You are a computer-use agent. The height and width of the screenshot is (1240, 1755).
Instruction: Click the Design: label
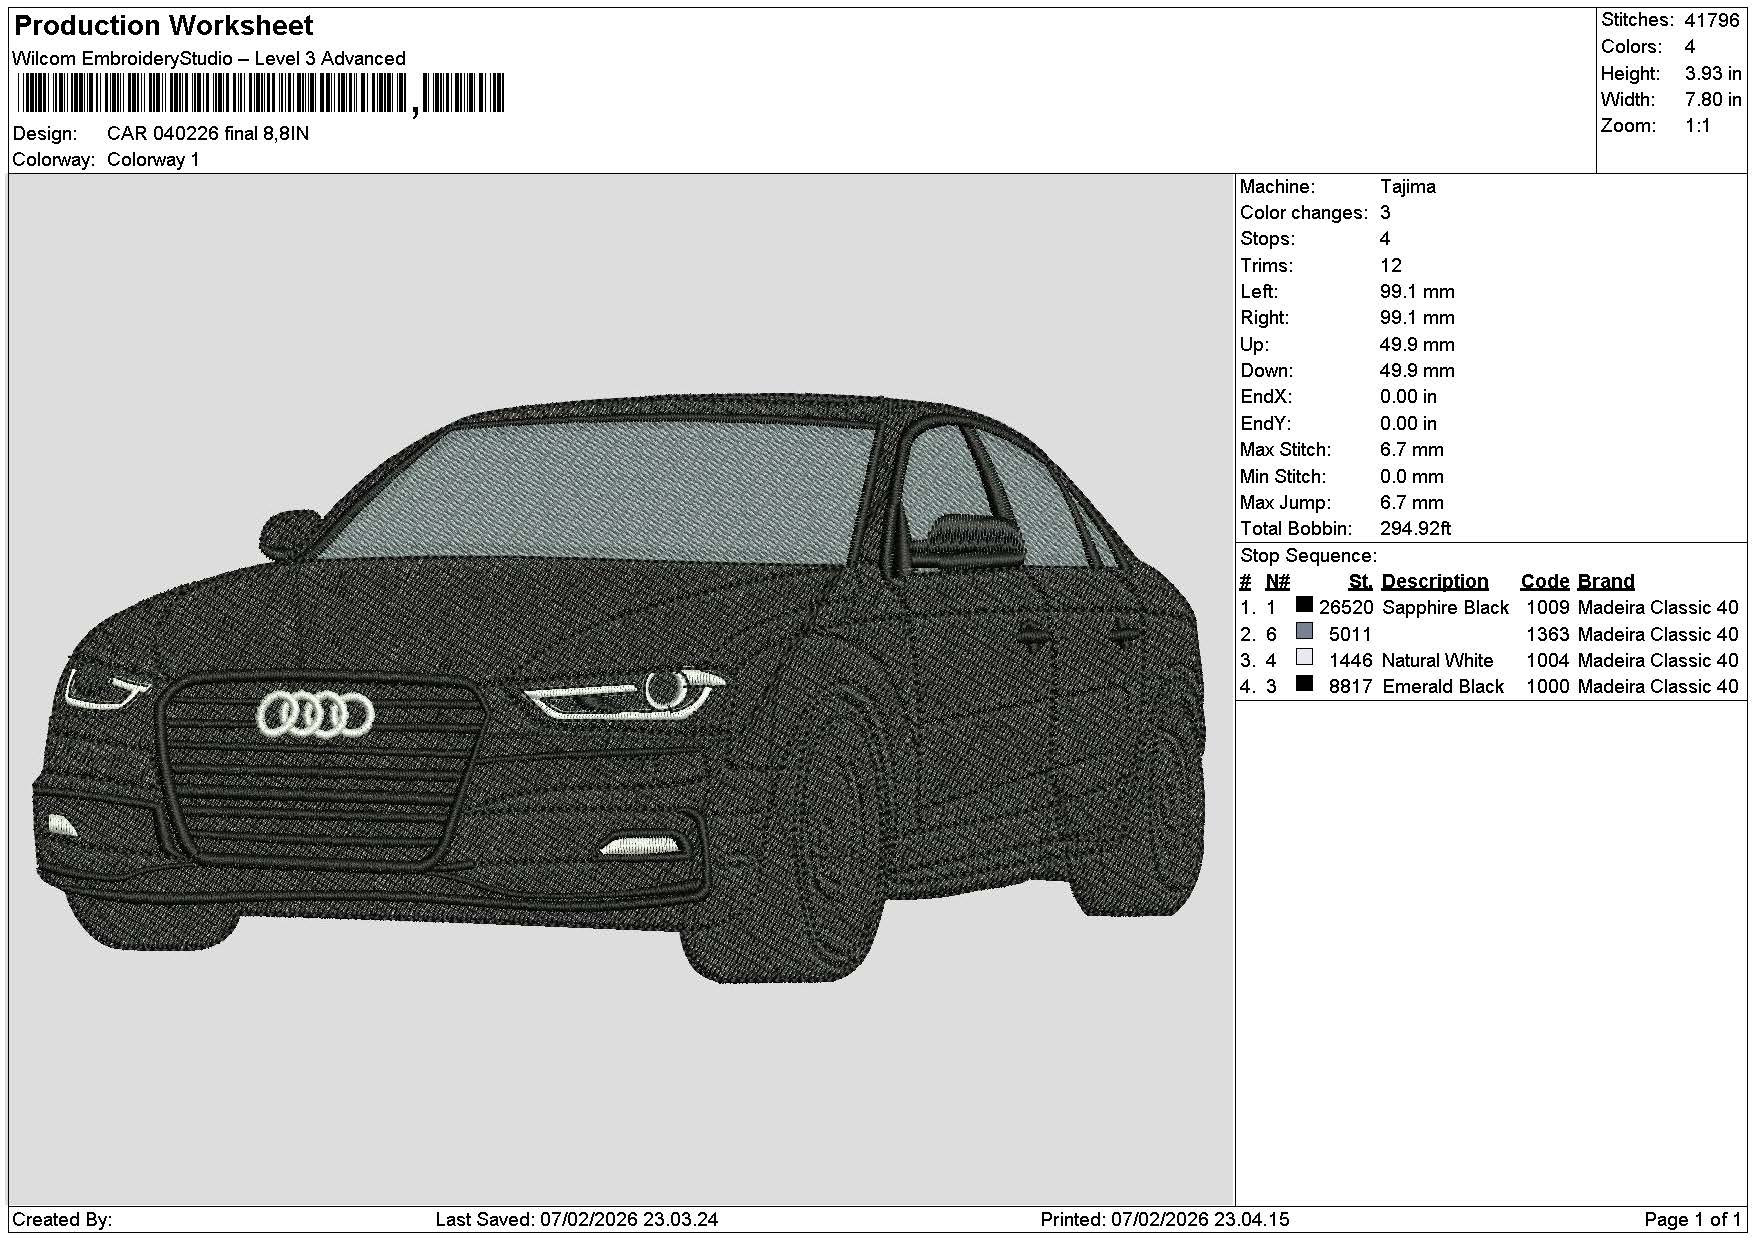click(x=44, y=134)
